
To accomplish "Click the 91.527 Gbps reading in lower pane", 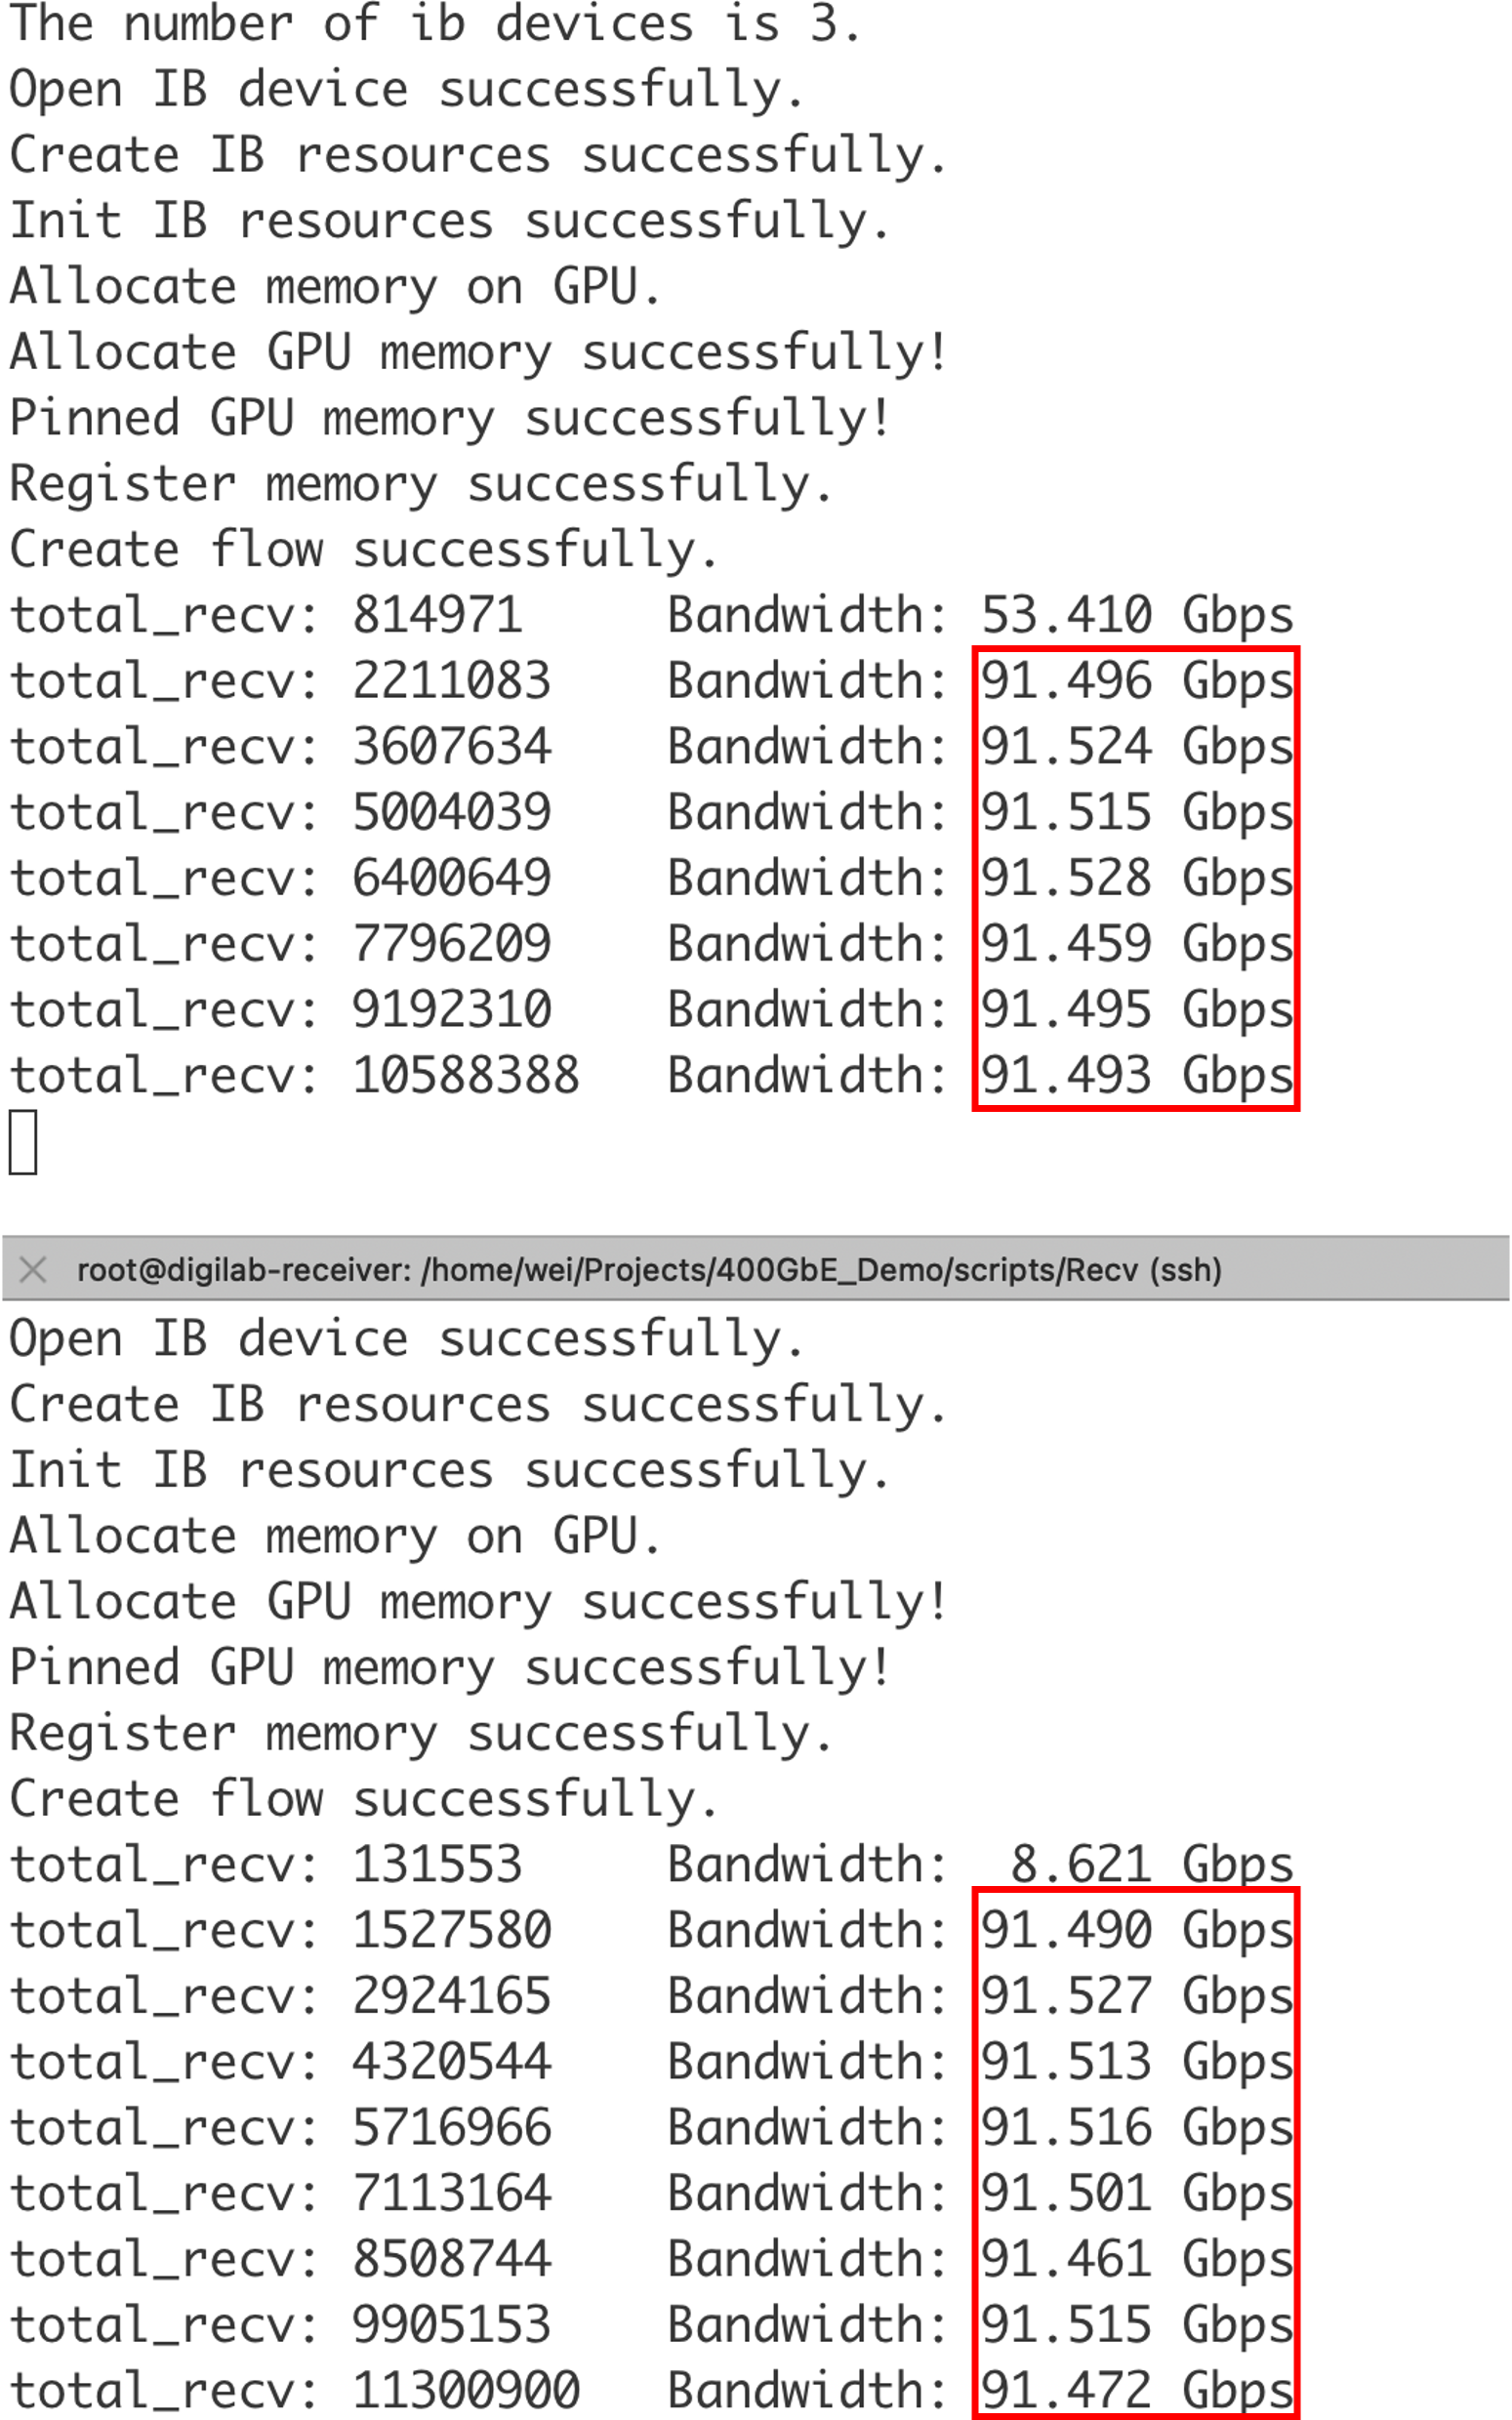I will (x=1136, y=1996).
